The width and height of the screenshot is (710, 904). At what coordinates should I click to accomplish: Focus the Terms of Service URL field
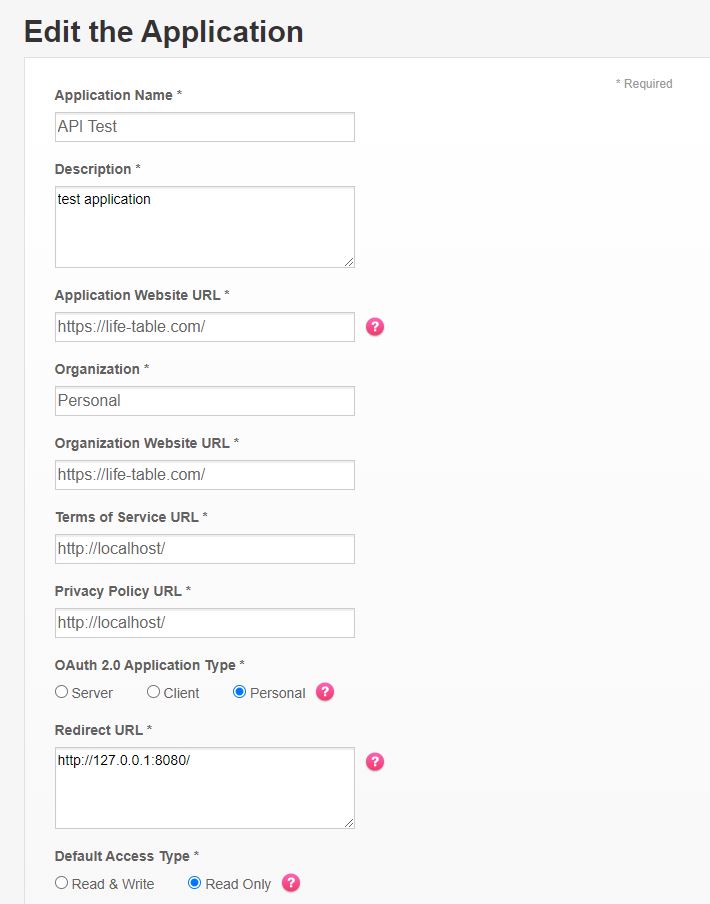204,549
